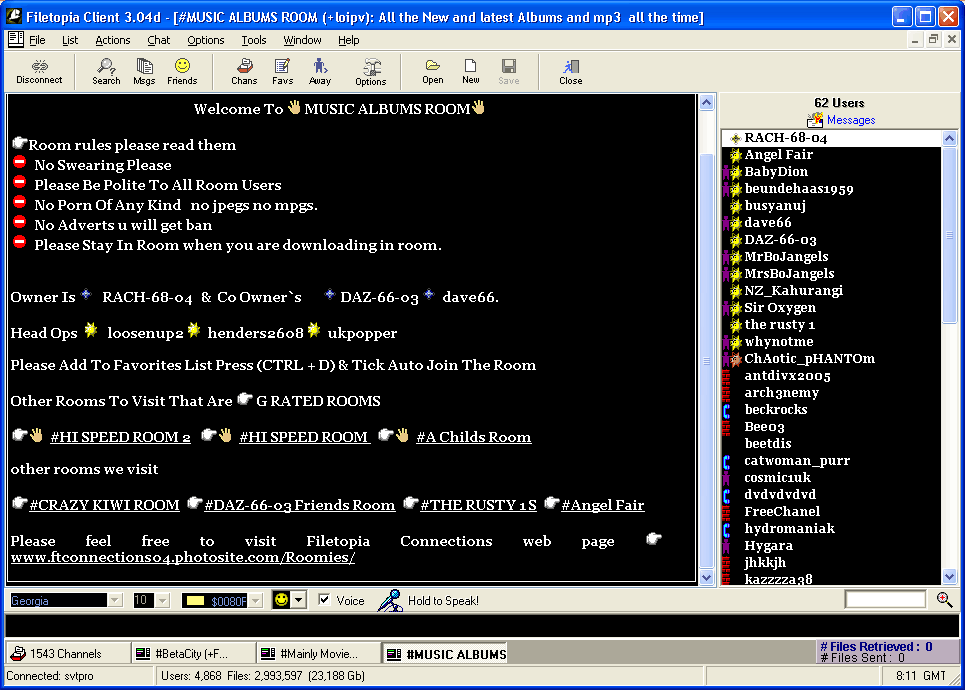Click the magnifier icon beside search box

coord(944,600)
